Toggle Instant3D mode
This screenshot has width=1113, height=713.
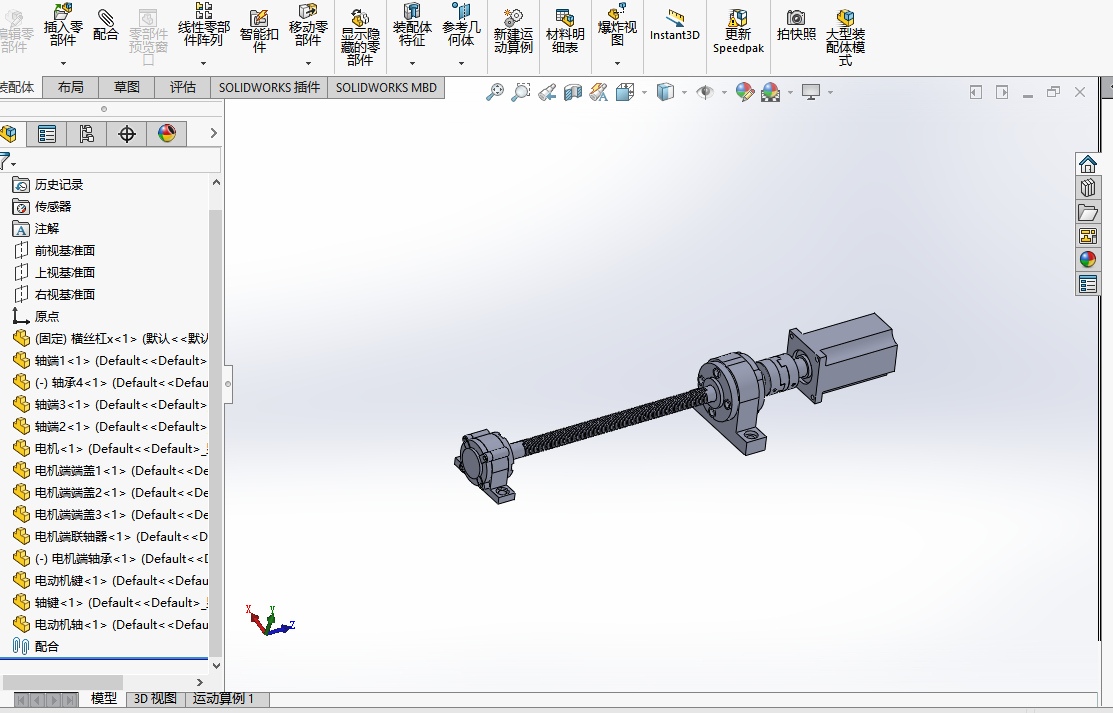[674, 26]
